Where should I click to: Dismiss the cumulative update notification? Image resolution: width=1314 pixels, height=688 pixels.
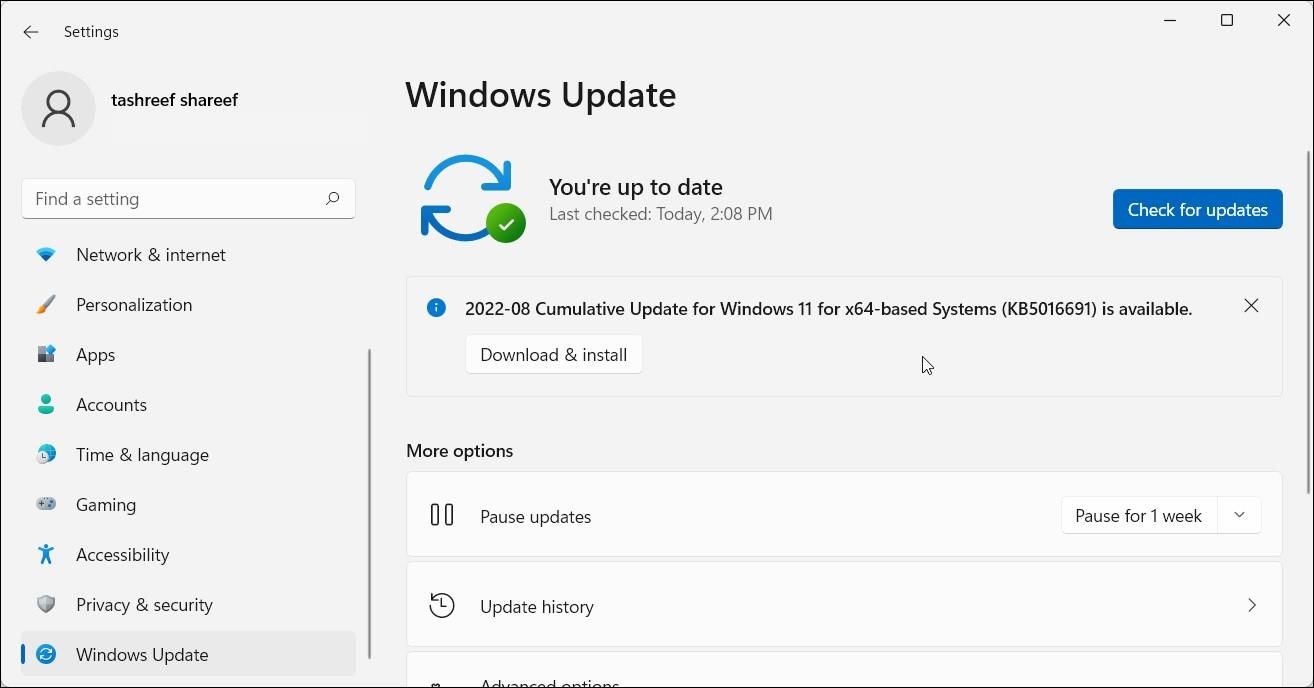click(1251, 306)
